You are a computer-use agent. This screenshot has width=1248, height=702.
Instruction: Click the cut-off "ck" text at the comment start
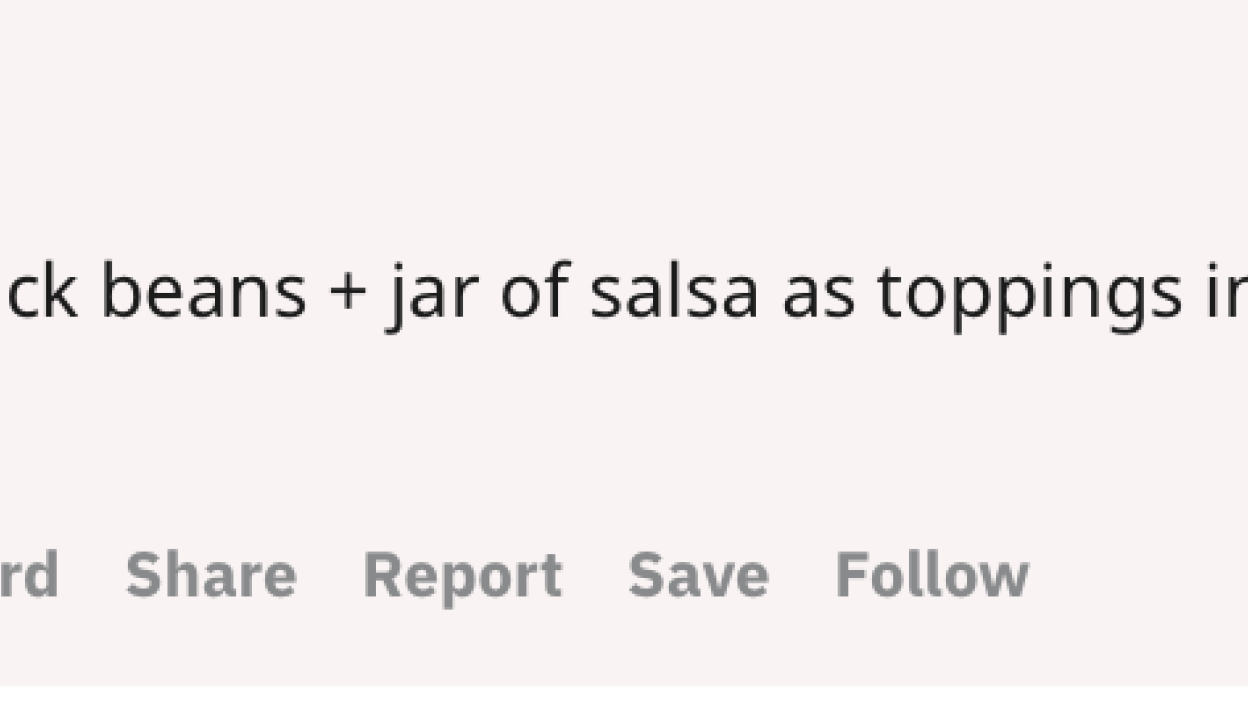(x=40, y=293)
